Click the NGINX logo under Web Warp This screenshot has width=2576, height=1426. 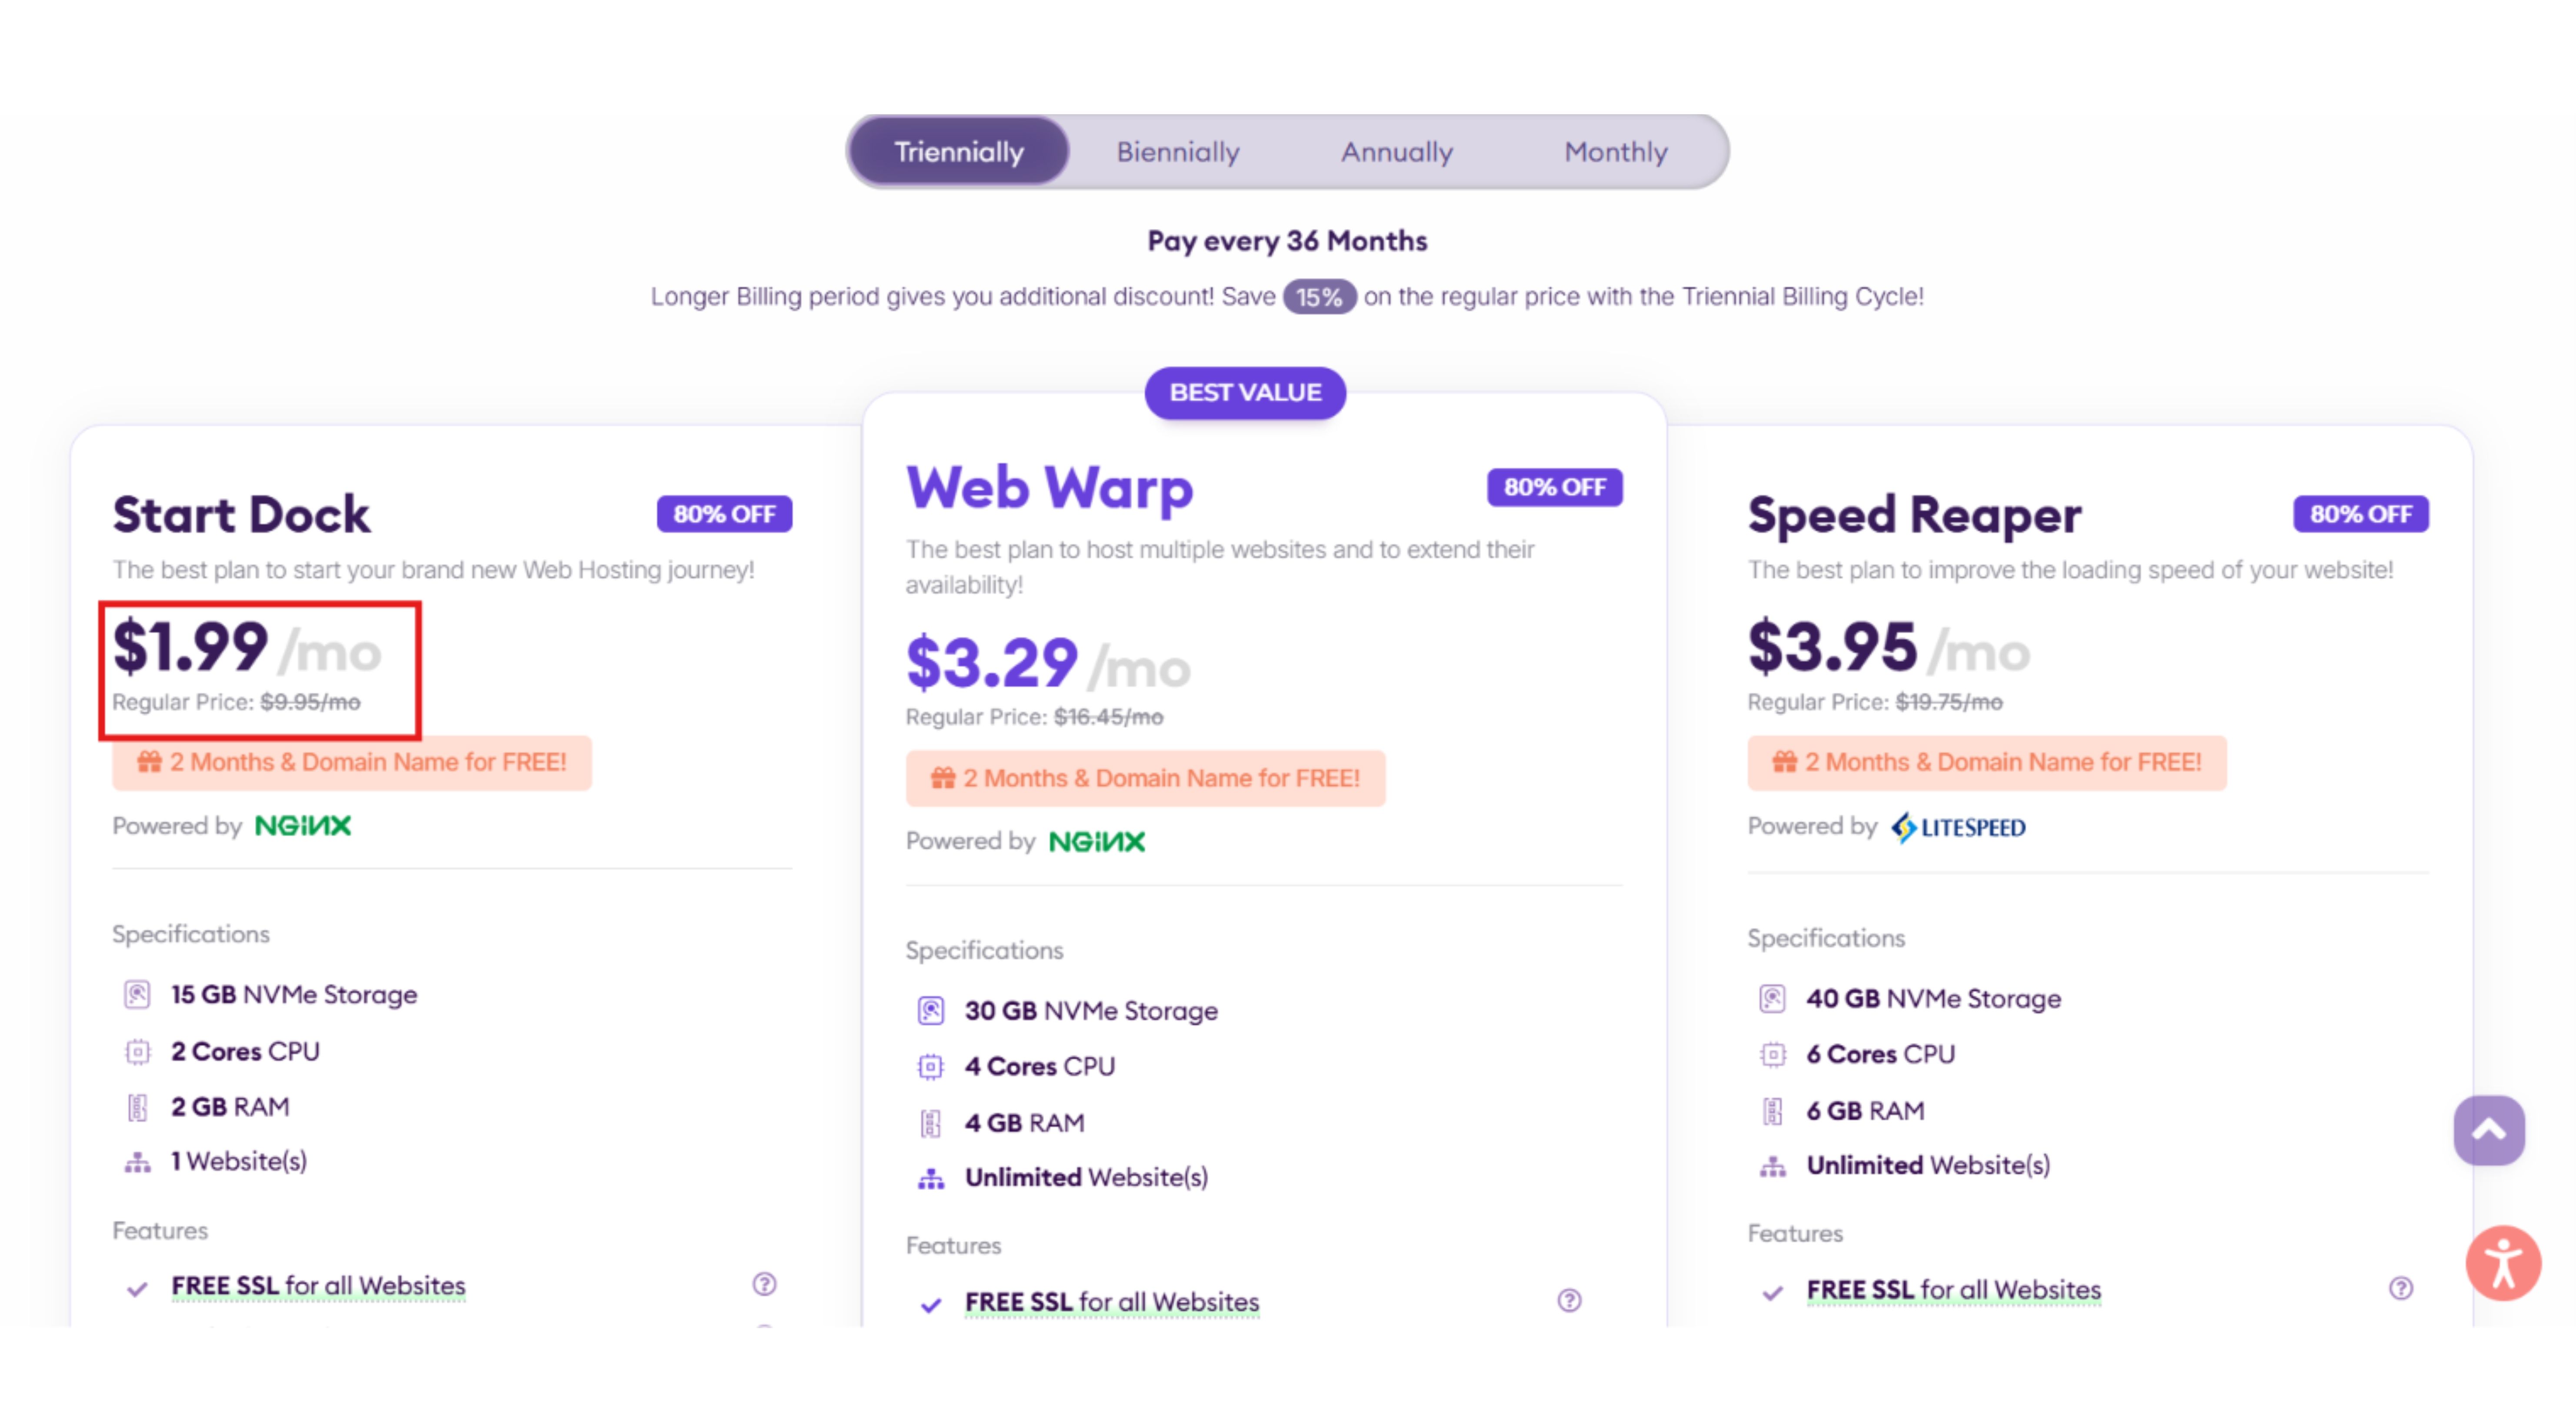[x=1097, y=841]
